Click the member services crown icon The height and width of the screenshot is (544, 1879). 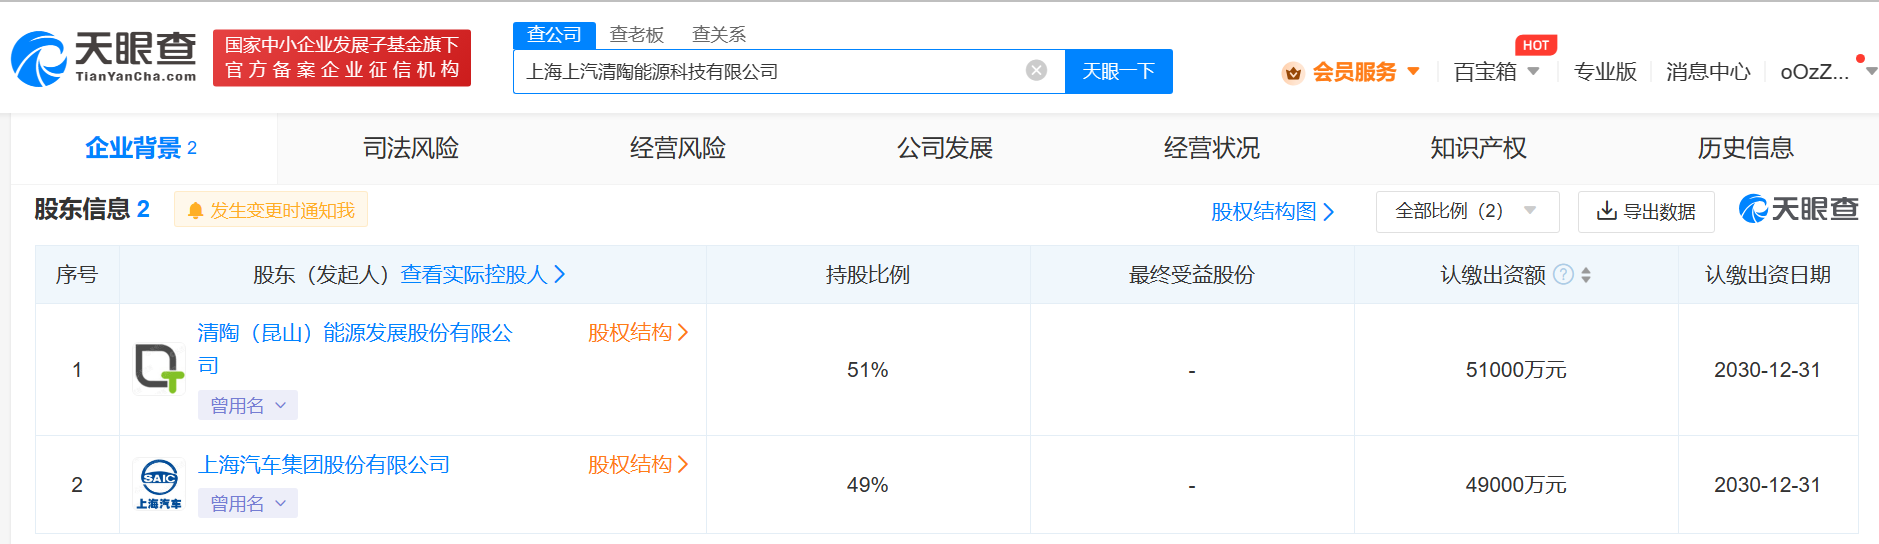[1293, 73]
